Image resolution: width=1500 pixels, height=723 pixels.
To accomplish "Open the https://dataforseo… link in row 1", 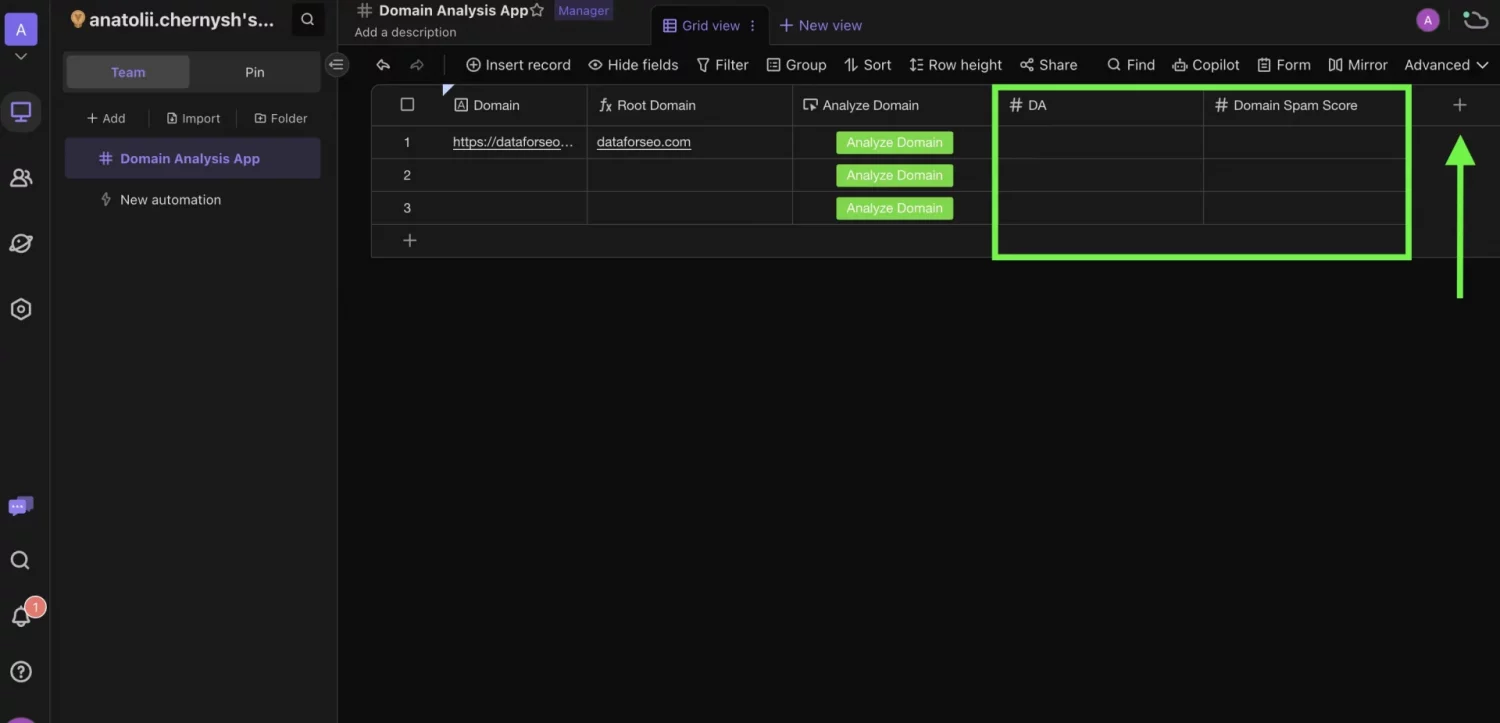I will point(513,142).
